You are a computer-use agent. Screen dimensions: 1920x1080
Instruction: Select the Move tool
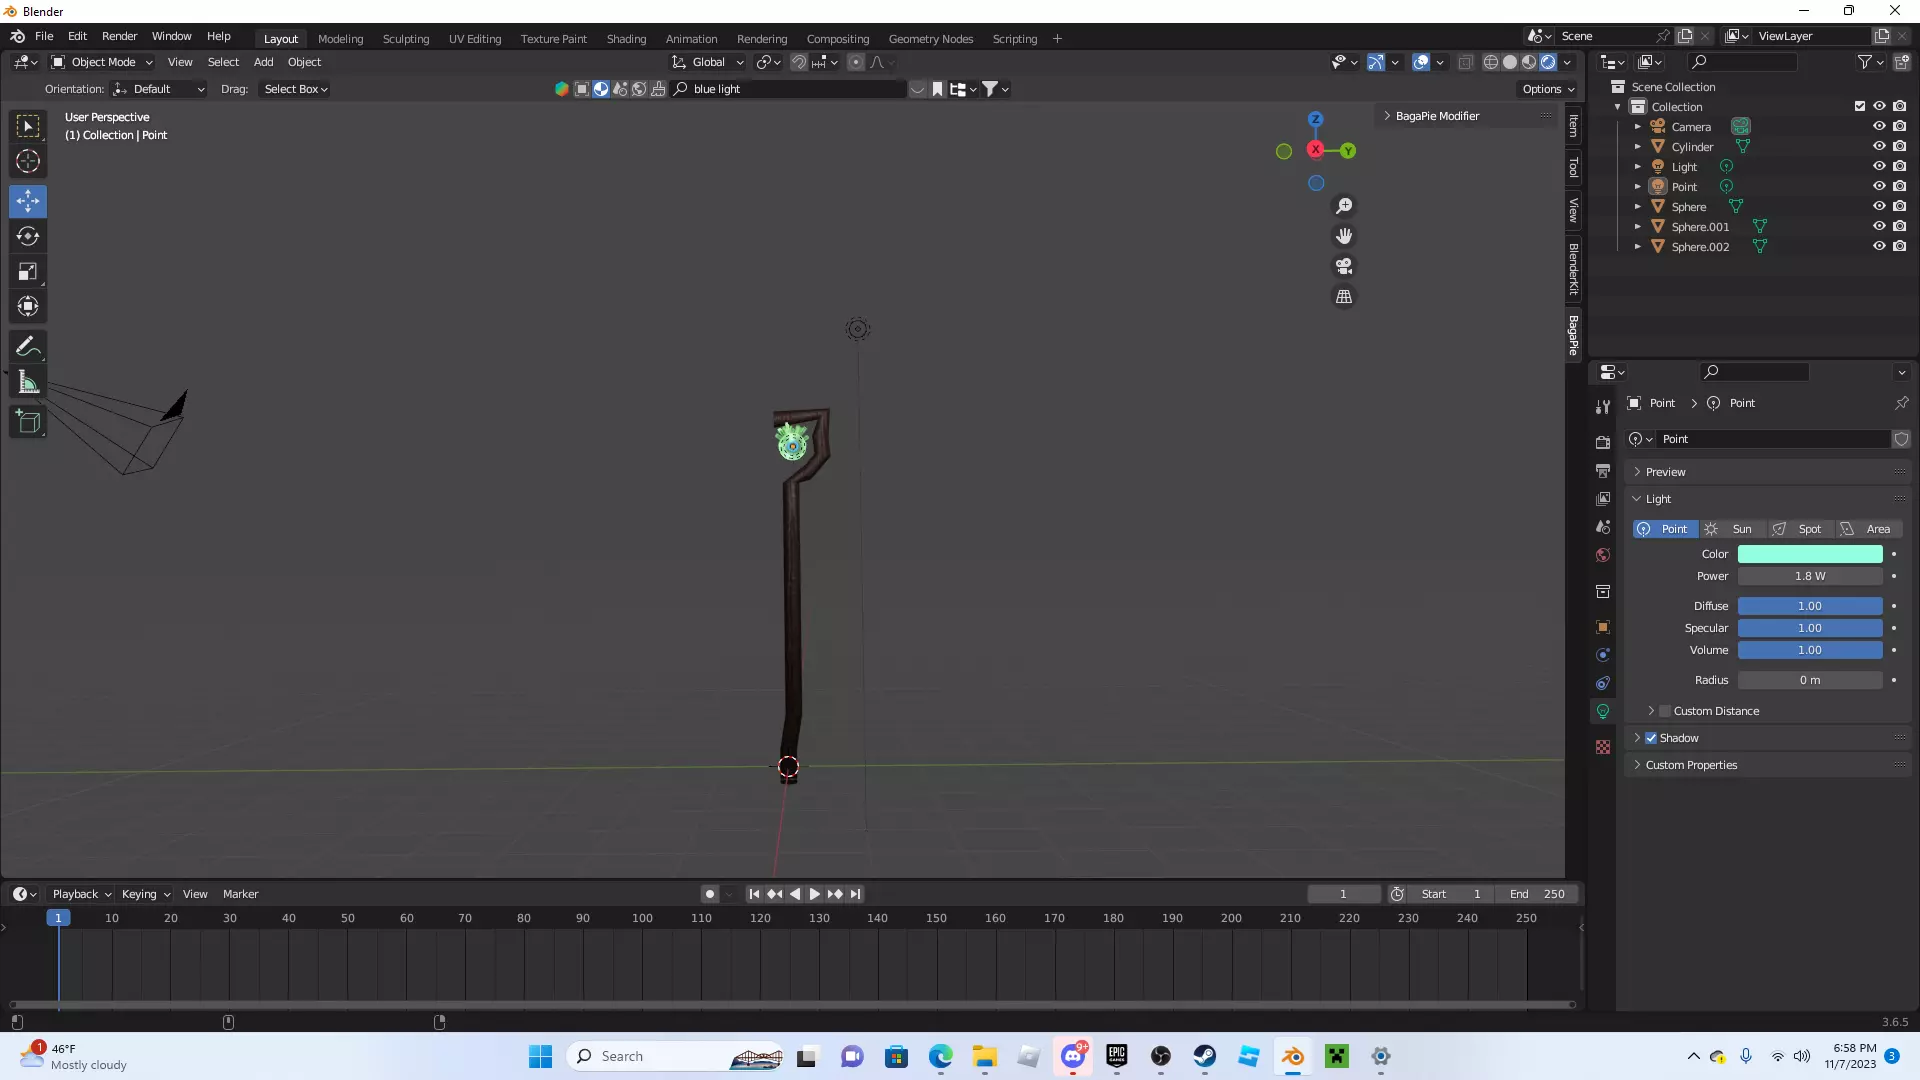coord(28,201)
